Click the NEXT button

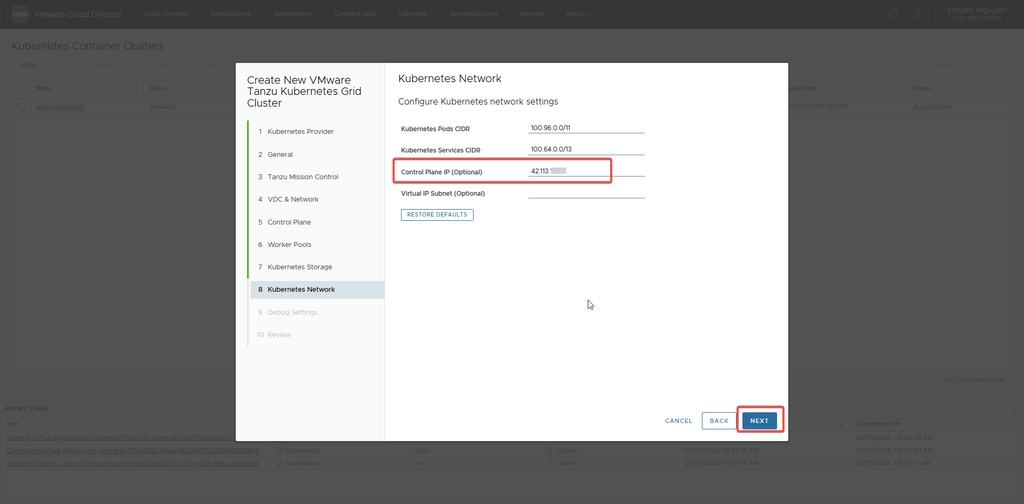click(x=759, y=421)
